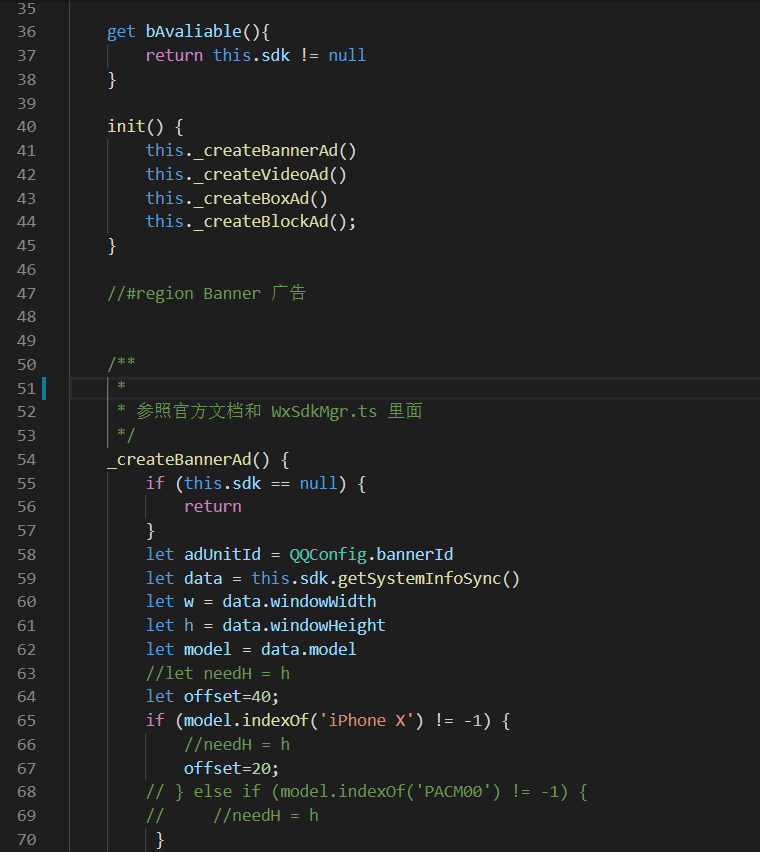Click the init() method name

coord(126,127)
